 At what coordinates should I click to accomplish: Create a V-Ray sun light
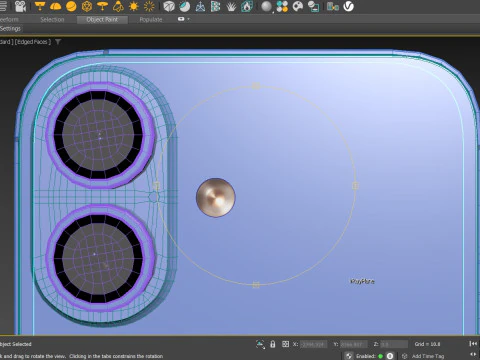(x=134, y=6)
